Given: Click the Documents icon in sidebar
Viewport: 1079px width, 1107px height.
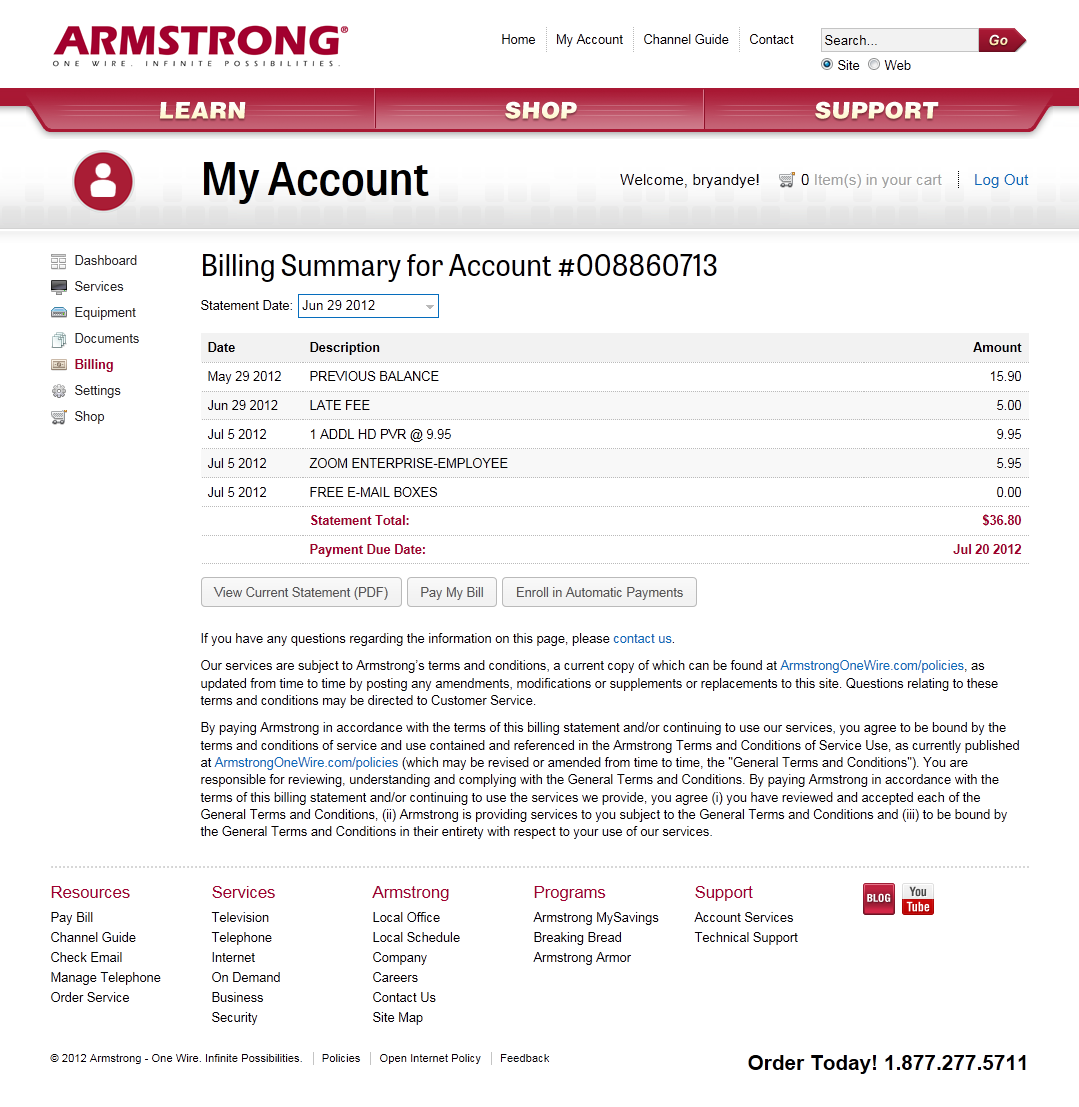Looking at the screenshot, I should [x=59, y=339].
